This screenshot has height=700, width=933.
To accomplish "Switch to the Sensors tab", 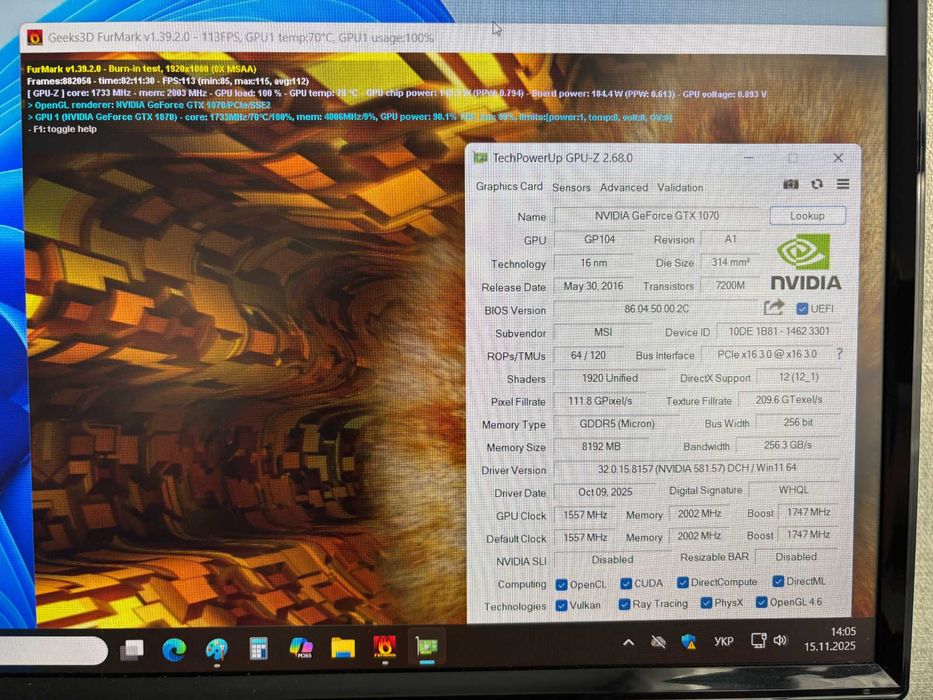I will pos(571,188).
